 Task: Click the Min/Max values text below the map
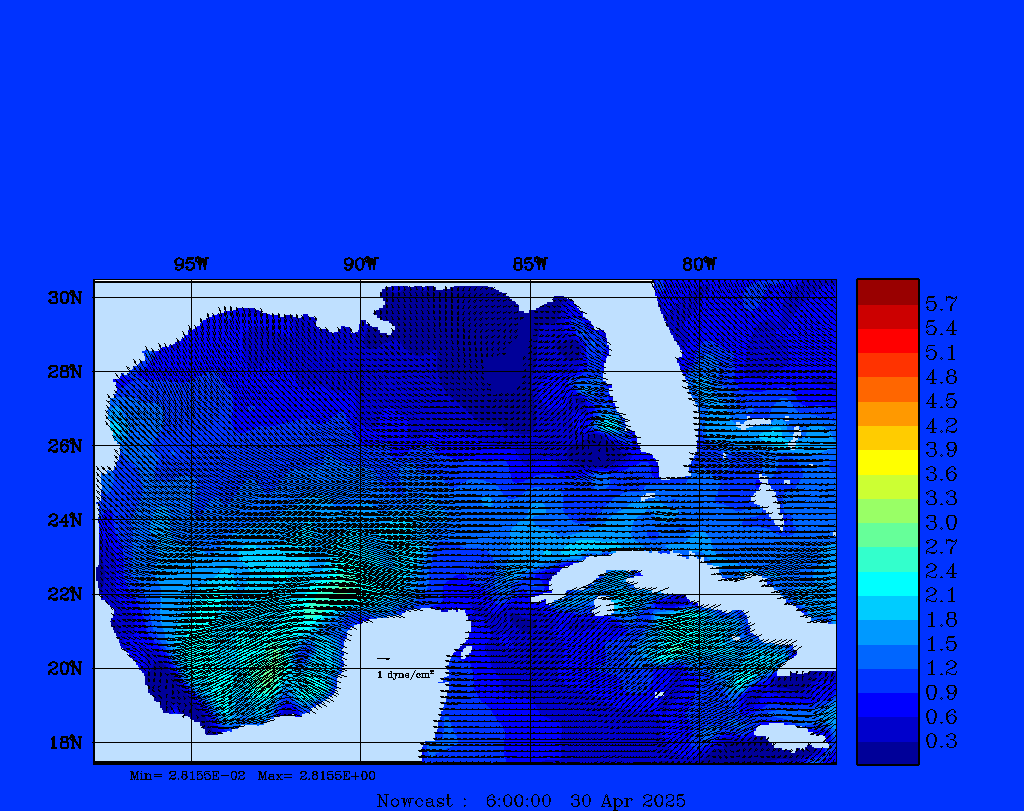click(x=252, y=775)
